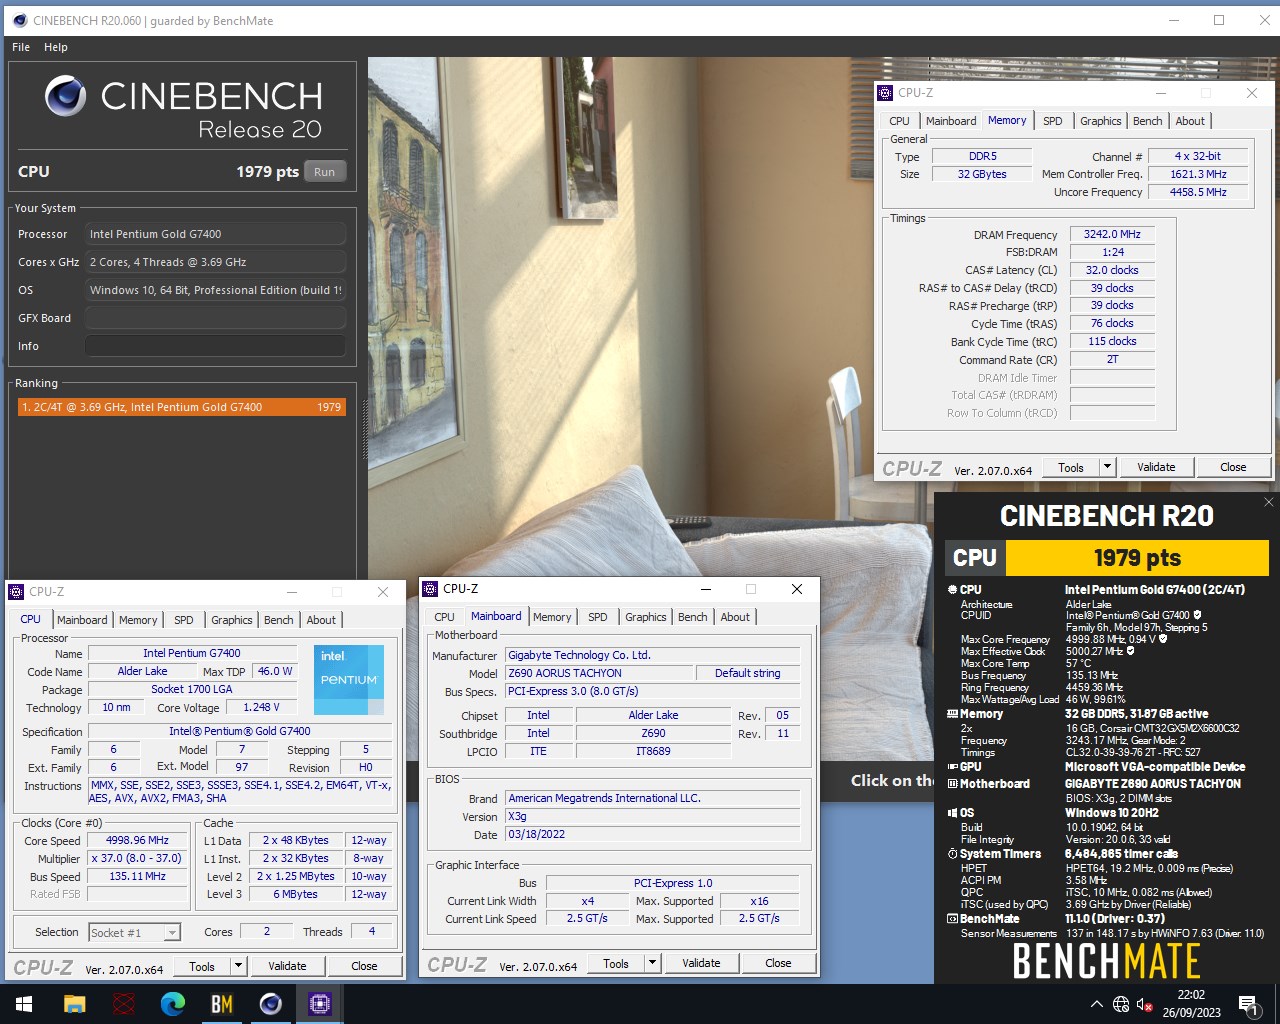Open Memory tab in CPU-Z CPU window

coord(138,620)
